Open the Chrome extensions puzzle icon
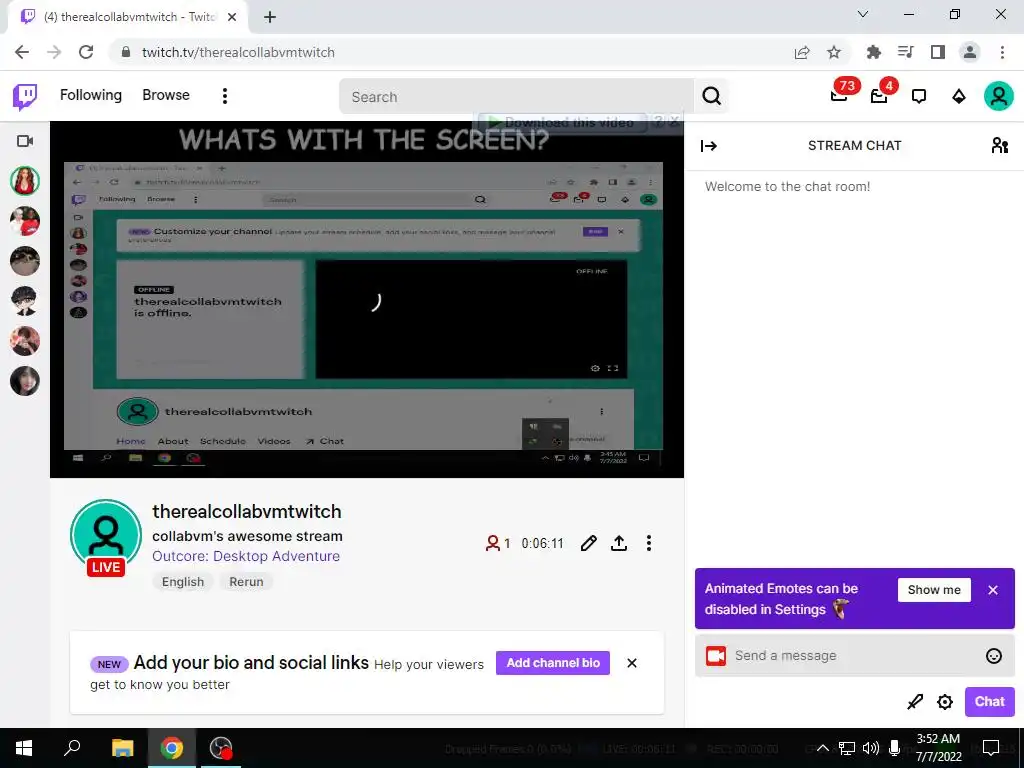This screenshot has height=768, width=1024. click(873, 52)
